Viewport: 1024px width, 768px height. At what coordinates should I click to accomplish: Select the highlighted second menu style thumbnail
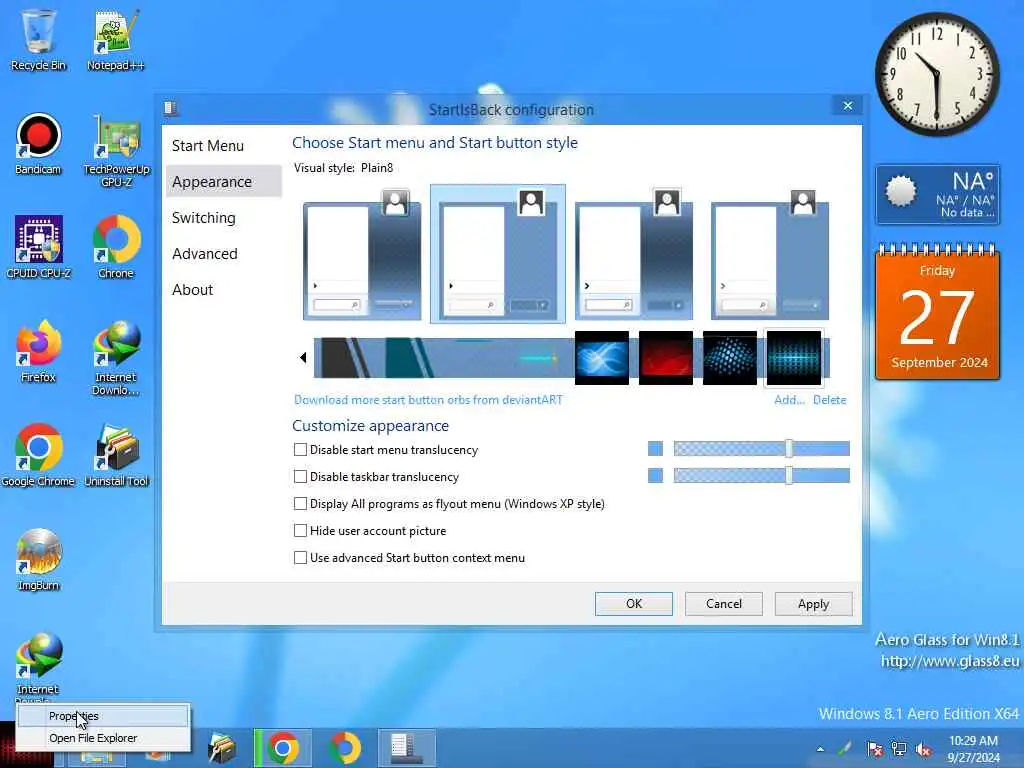498,254
